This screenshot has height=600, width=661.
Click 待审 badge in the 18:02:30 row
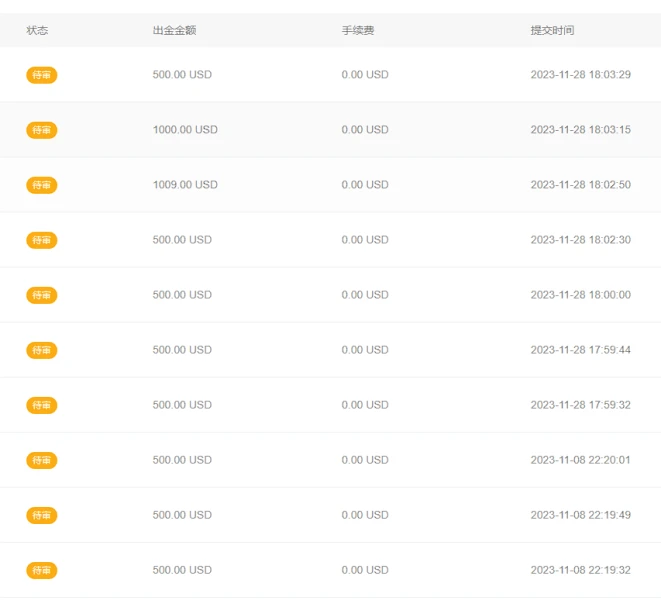(42, 240)
